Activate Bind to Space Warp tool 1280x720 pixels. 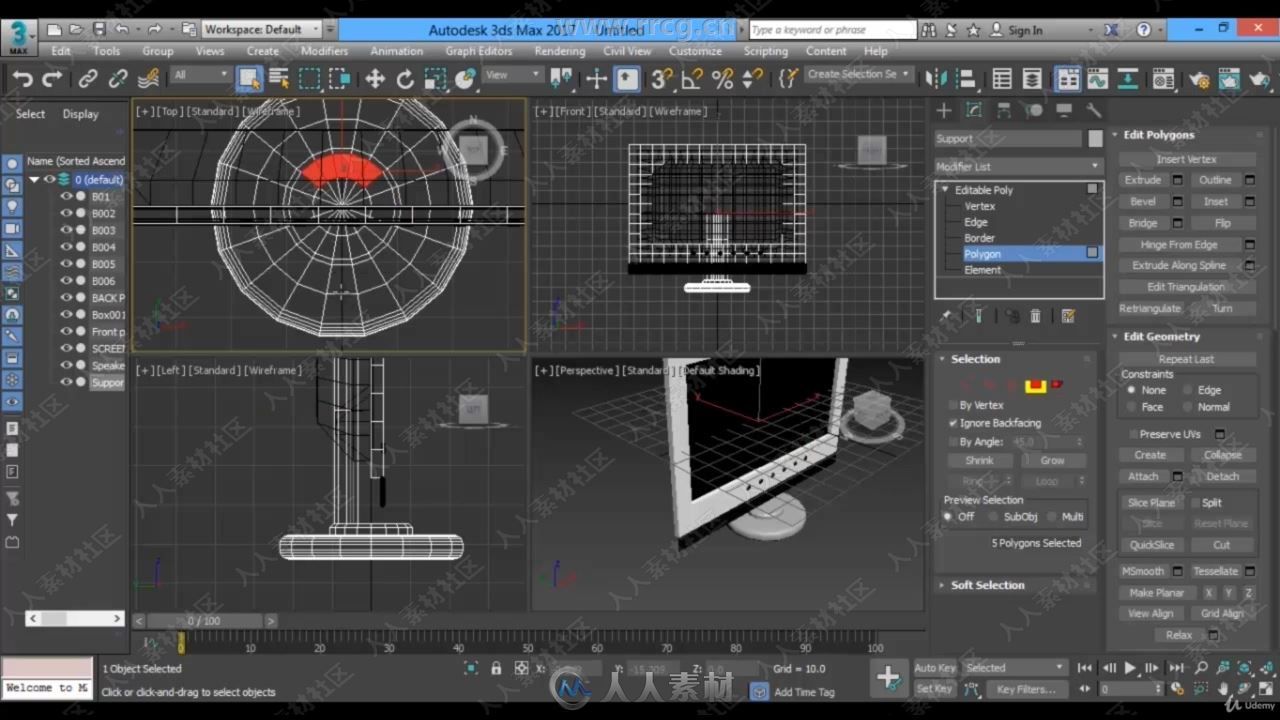coord(148,78)
